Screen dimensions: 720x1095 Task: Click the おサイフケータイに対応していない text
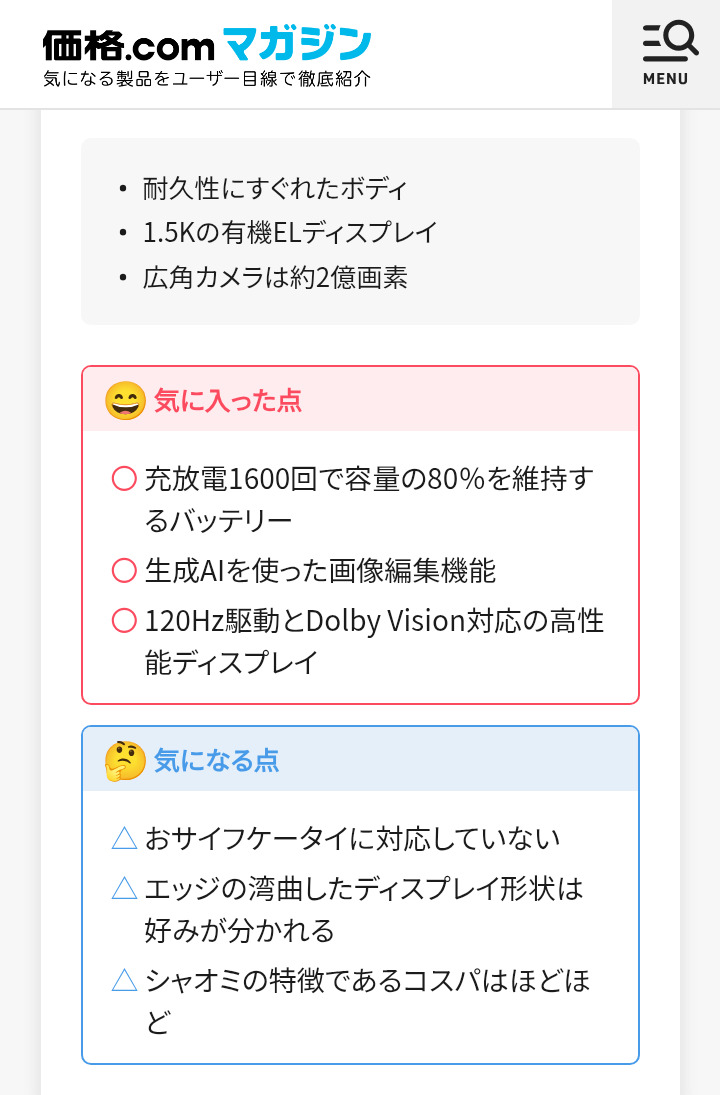point(352,838)
